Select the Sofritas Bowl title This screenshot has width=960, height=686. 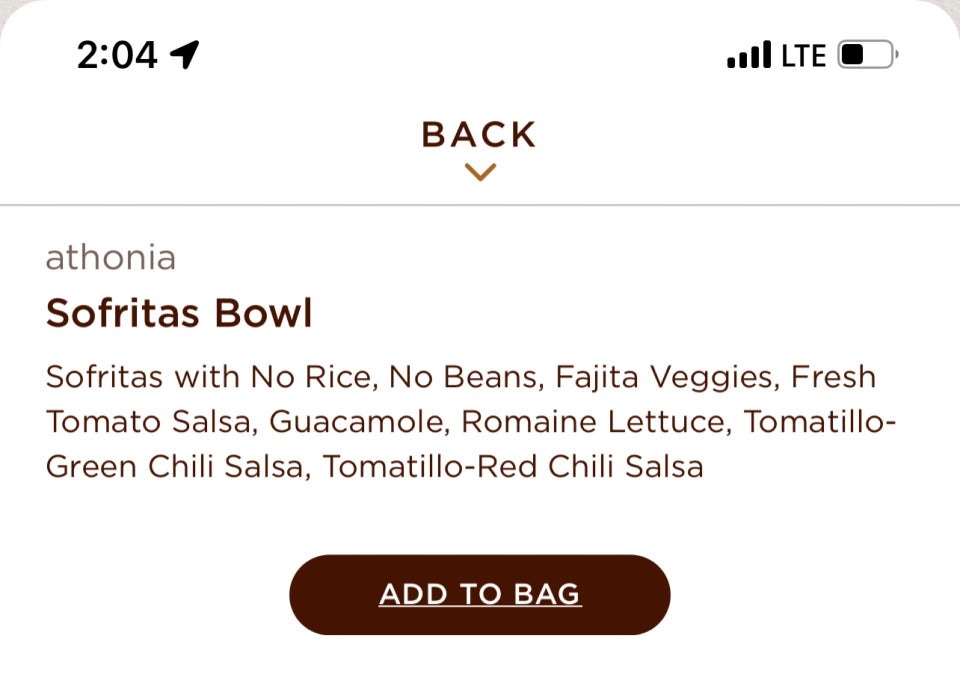point(179,314)
